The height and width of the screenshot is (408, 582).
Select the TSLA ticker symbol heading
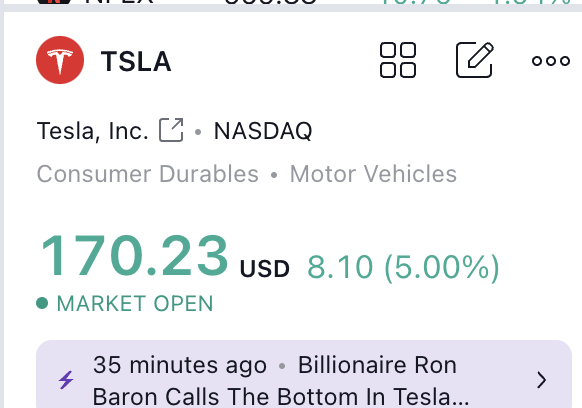(x=136, y=61)
